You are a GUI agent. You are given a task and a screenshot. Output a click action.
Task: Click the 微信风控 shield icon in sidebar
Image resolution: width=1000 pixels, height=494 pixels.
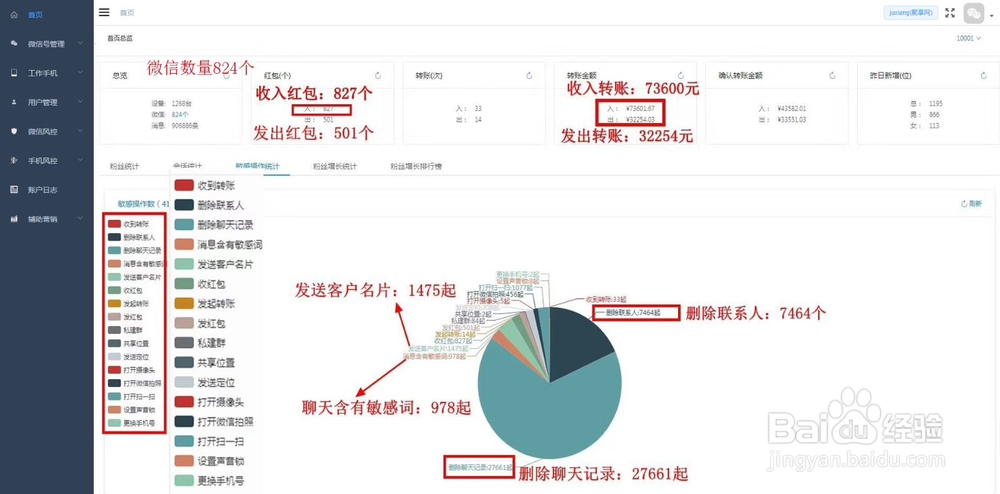pos(15,131)
